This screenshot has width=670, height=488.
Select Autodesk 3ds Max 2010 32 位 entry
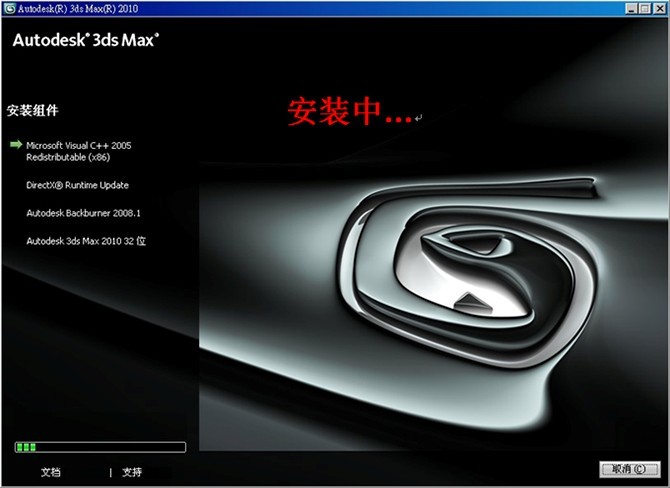click(86, 241)
